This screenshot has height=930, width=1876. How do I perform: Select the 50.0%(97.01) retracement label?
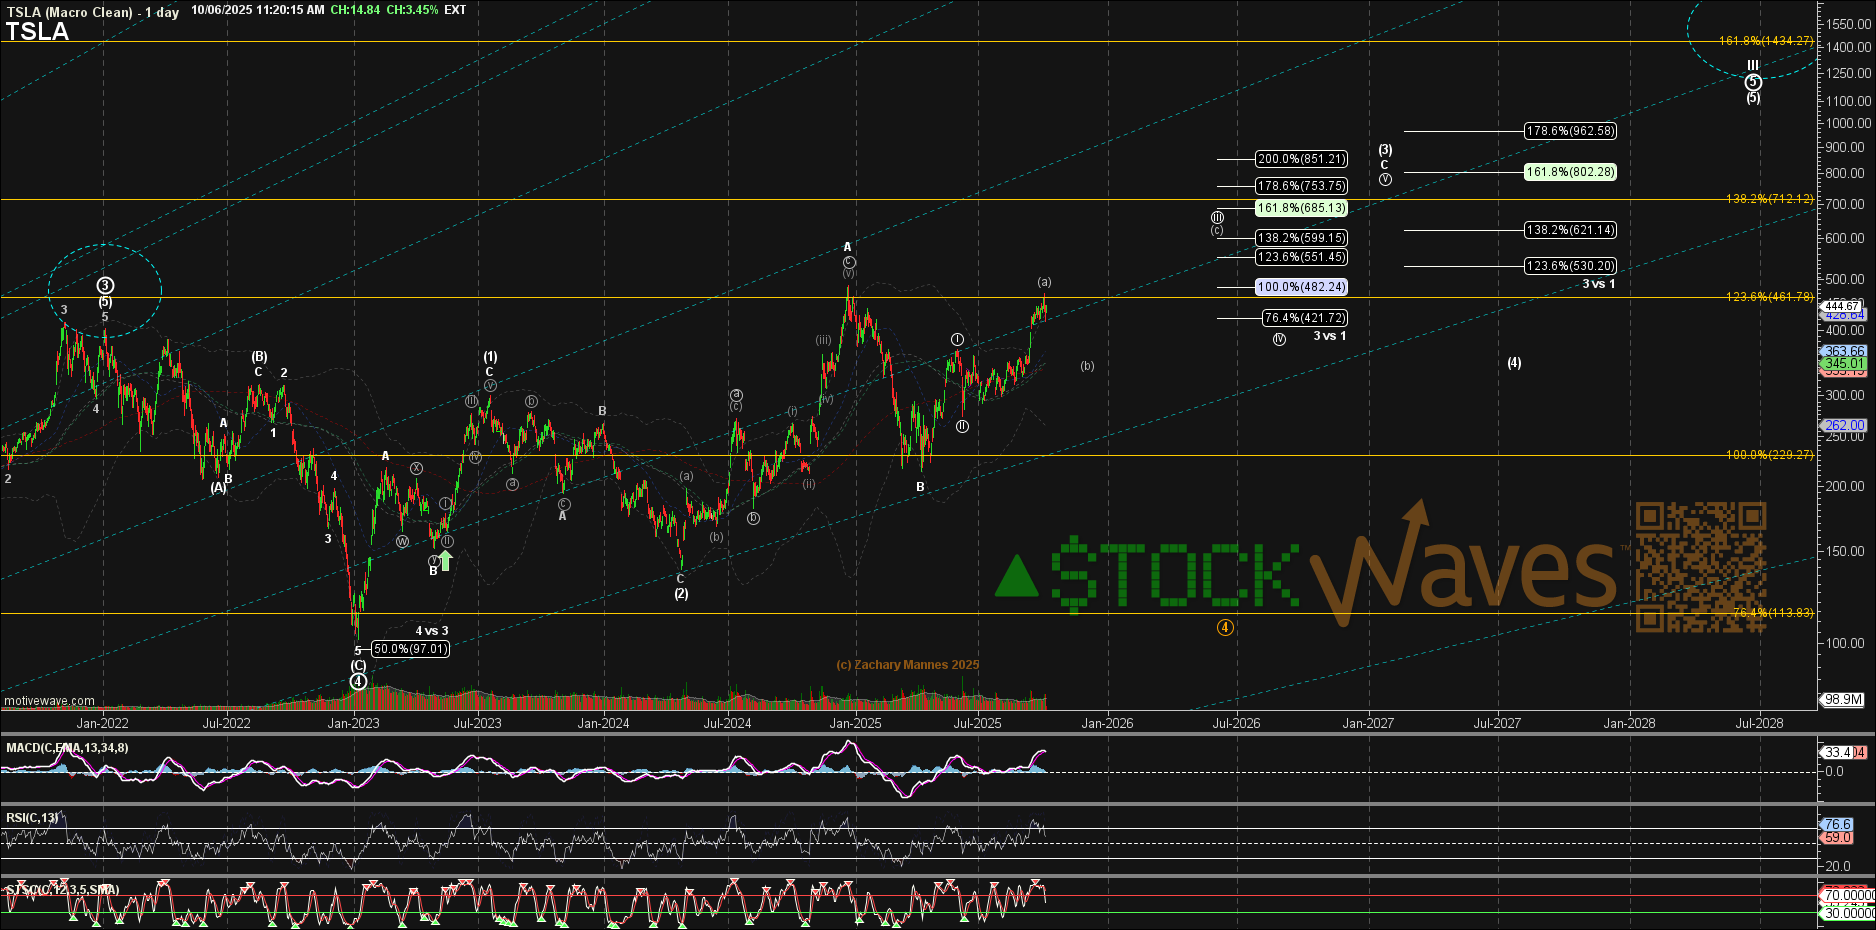[410, 649]
